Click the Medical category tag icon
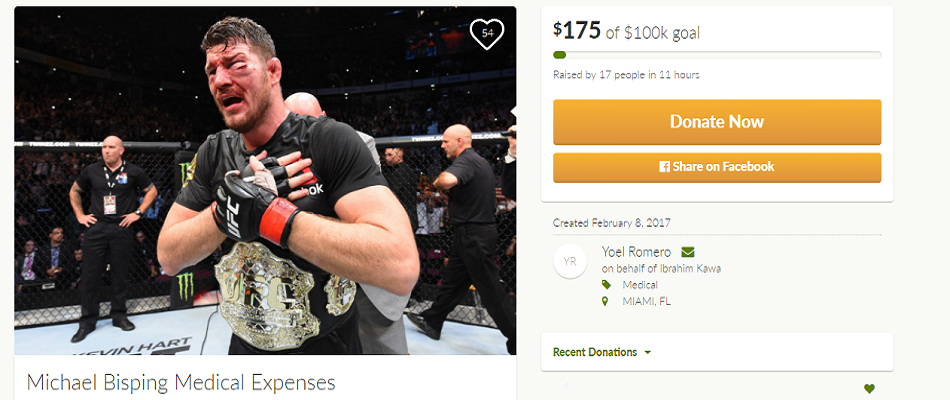Image resolution: width=950 pixels, height=400 pixels. tap(606, 285)
